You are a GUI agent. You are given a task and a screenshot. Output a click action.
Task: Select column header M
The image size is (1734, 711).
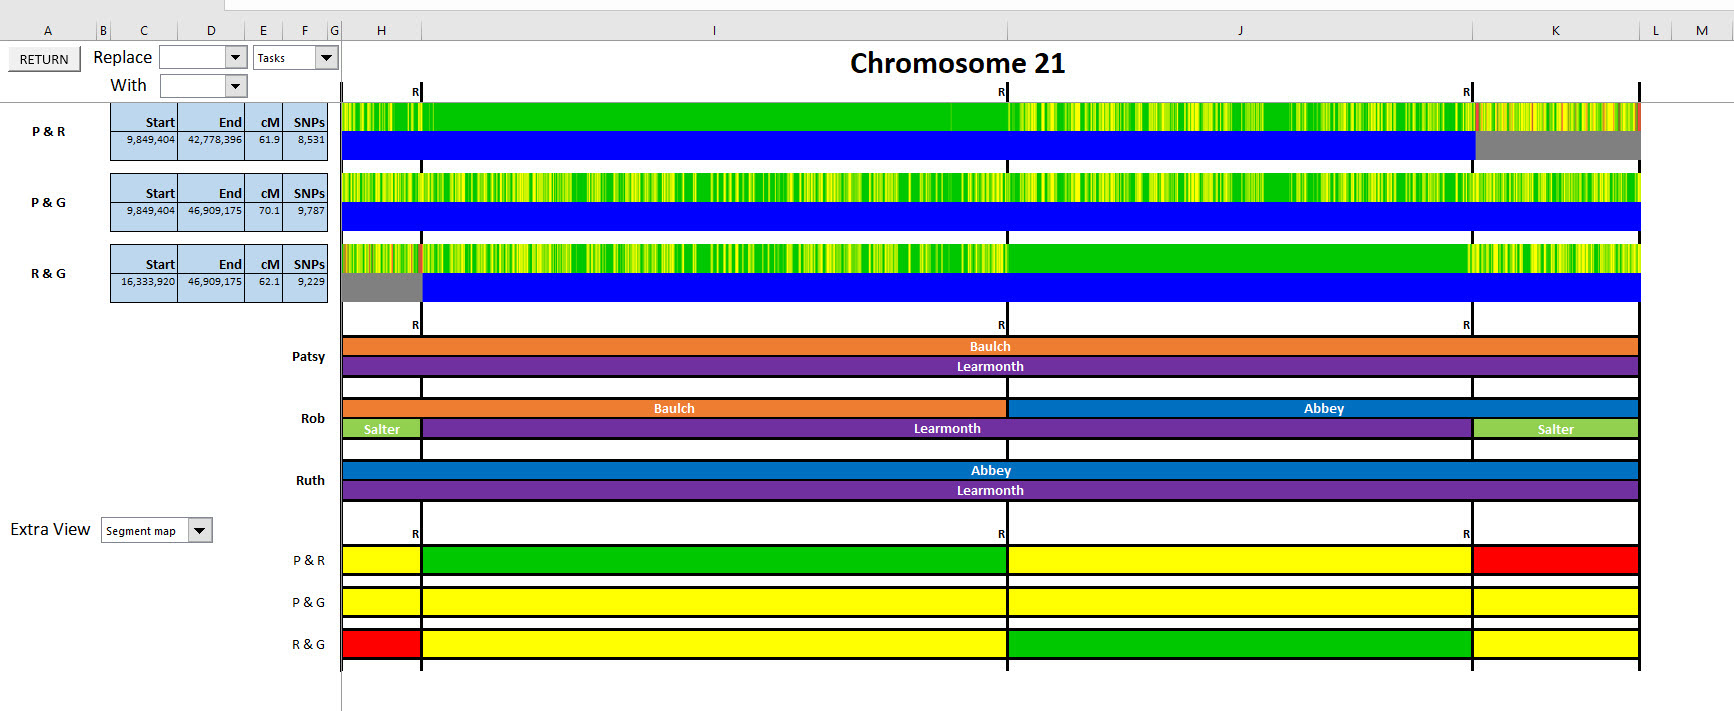1702,31
